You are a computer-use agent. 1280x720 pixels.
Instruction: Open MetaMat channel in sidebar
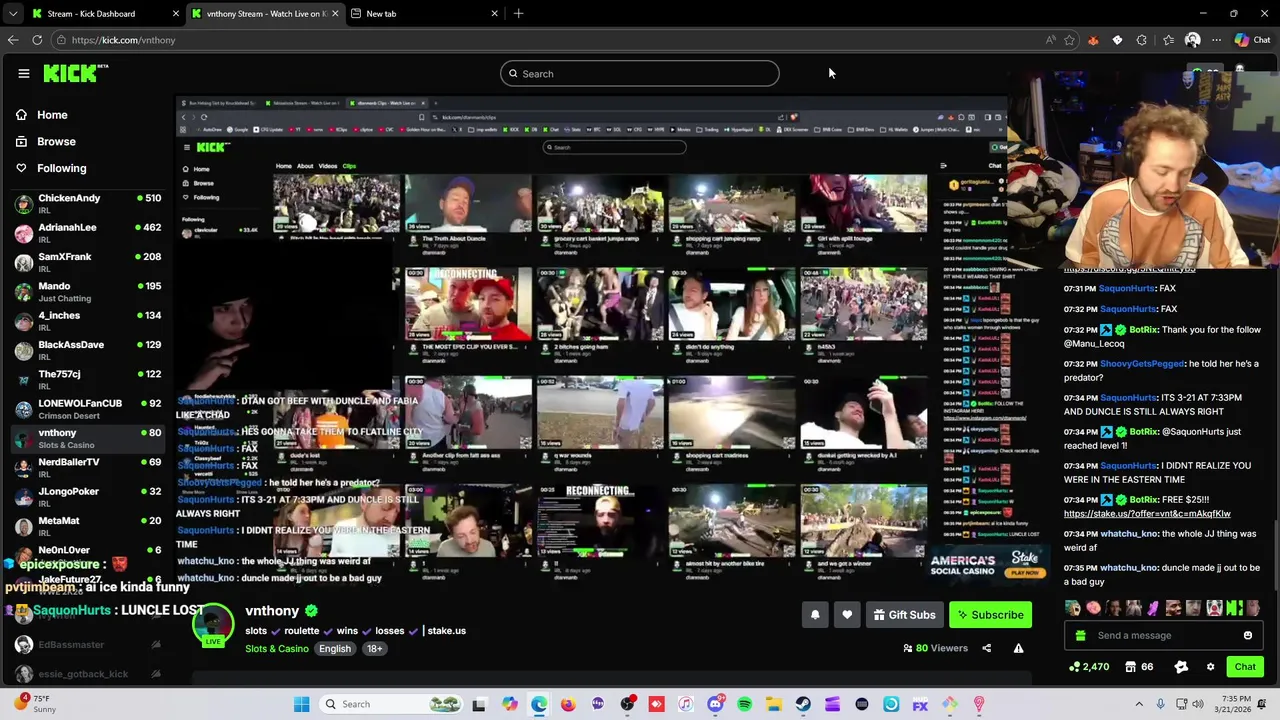point(88,527)
